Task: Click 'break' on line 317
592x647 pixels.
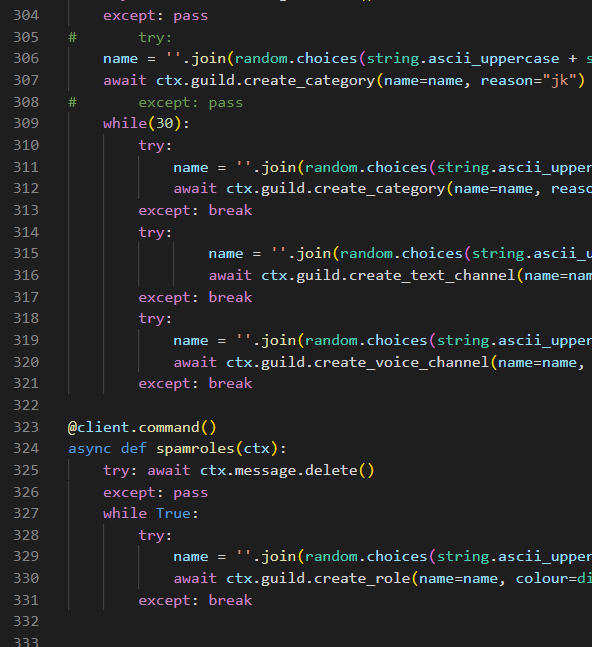Action: tap(230, 297)
